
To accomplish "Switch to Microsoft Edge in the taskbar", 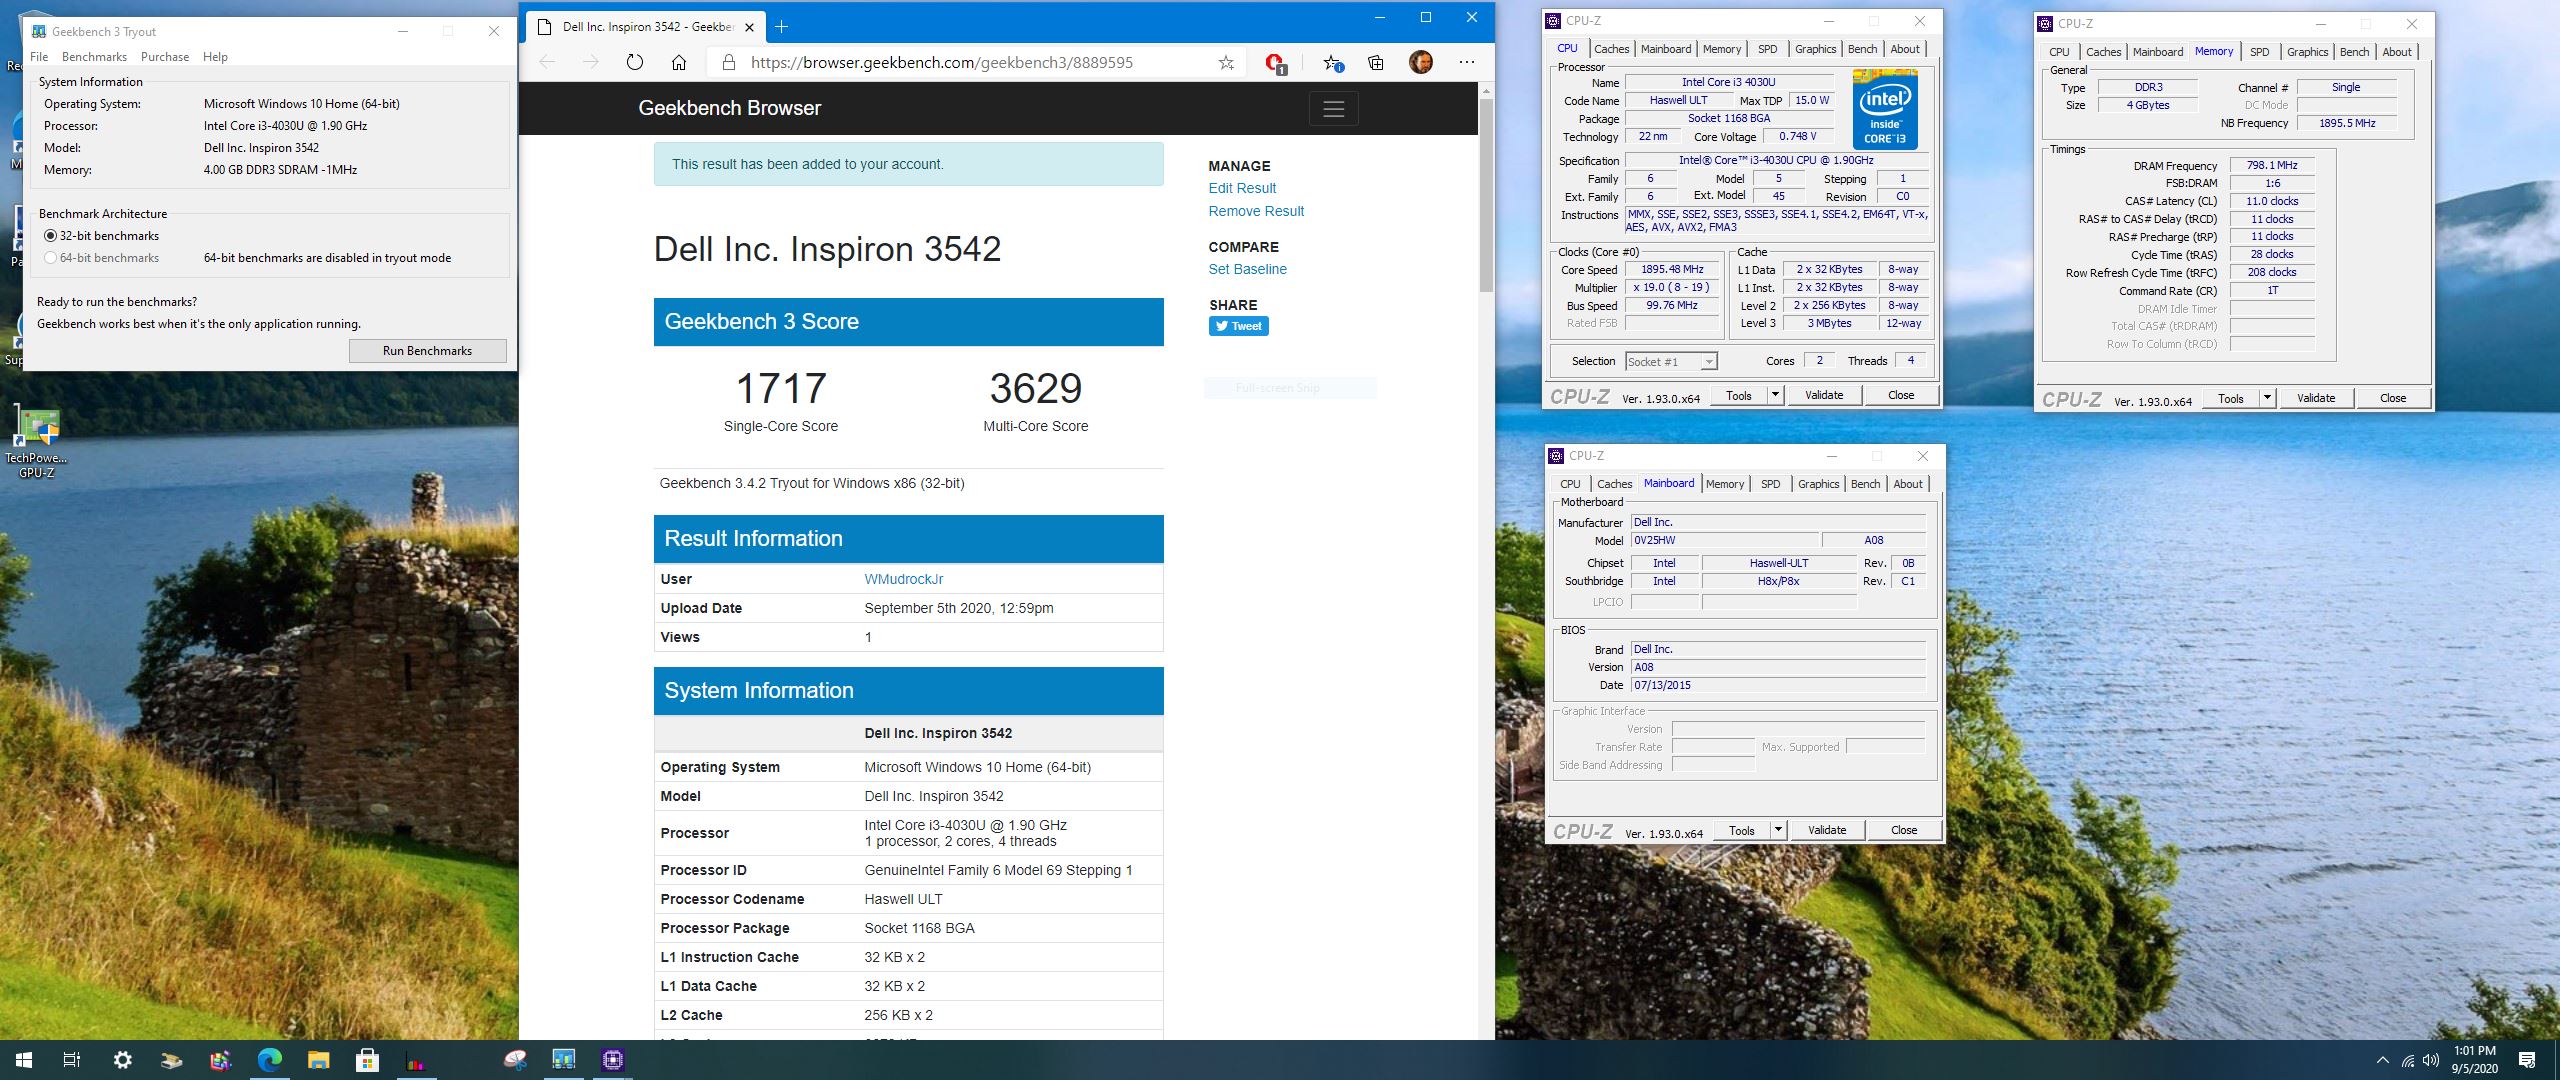I will coord(269,1060).
